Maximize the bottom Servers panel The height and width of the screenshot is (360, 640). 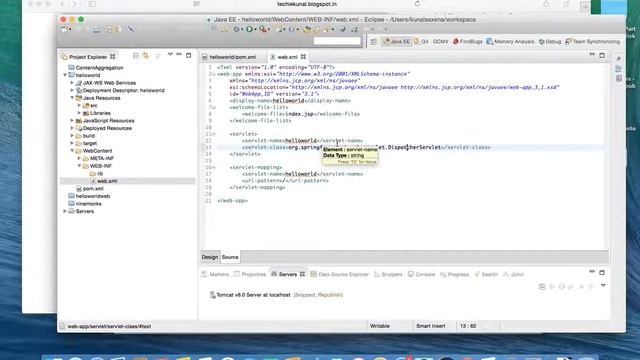[x=602, y=272]
